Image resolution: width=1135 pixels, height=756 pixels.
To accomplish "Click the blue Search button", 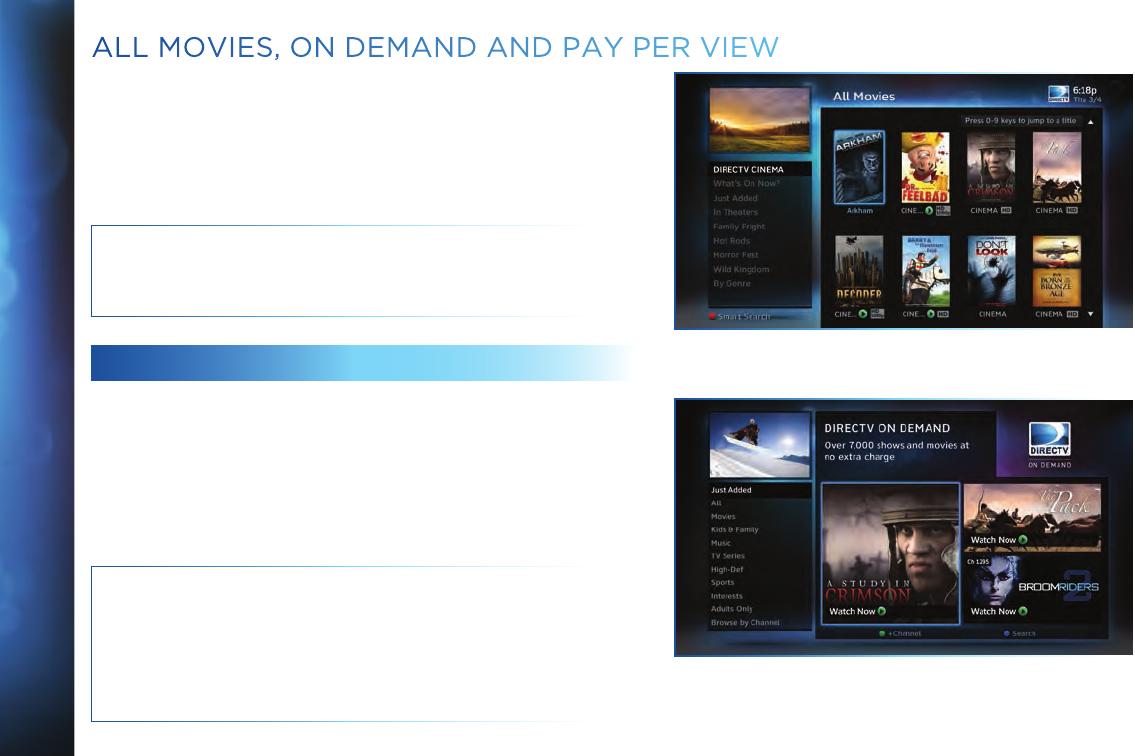I will point(1020,634).
